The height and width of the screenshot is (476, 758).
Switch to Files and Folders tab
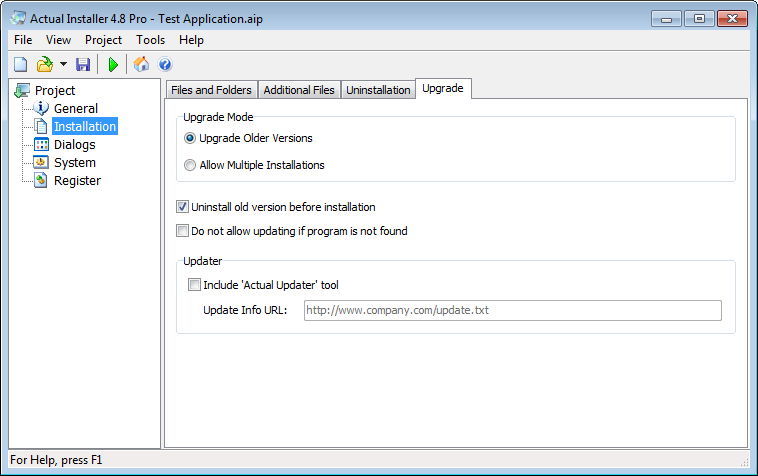click(x=211, y=90)
